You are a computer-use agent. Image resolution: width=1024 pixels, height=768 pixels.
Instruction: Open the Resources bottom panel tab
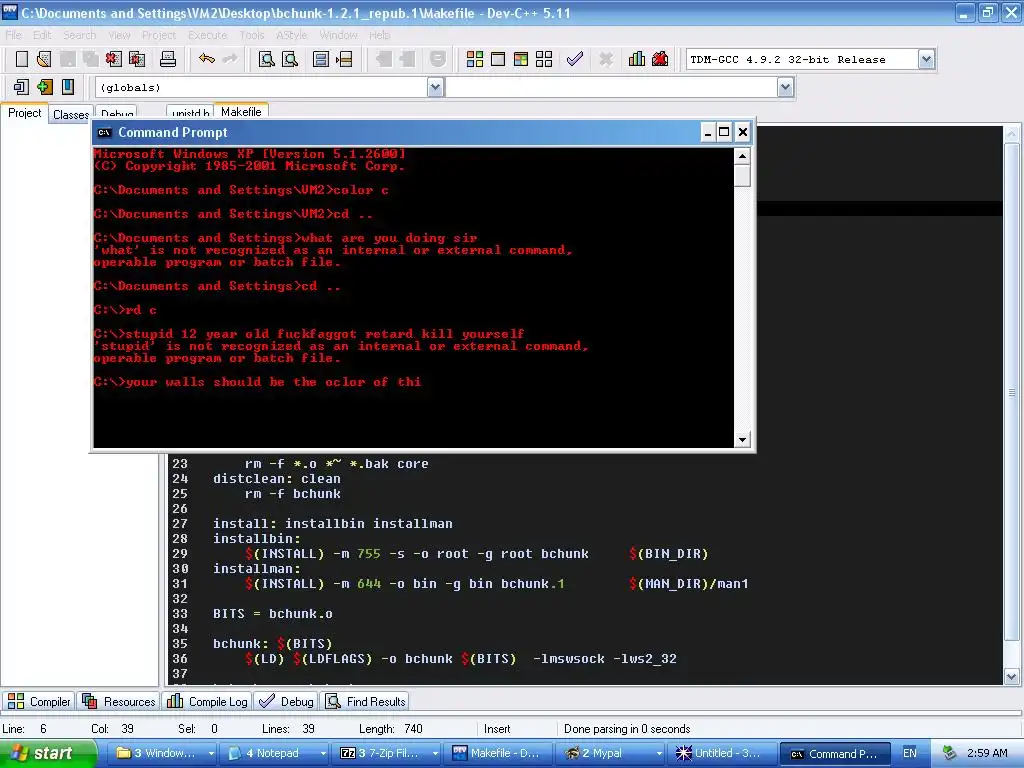119,701
